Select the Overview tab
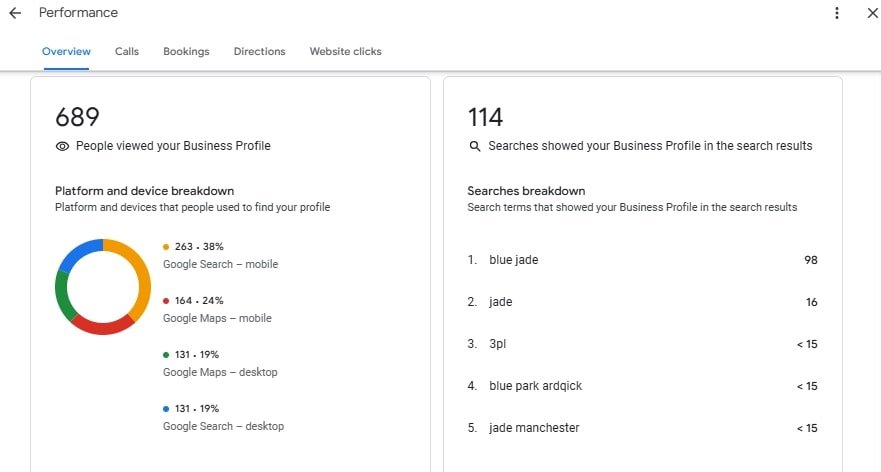 click(x=66, y=51)
